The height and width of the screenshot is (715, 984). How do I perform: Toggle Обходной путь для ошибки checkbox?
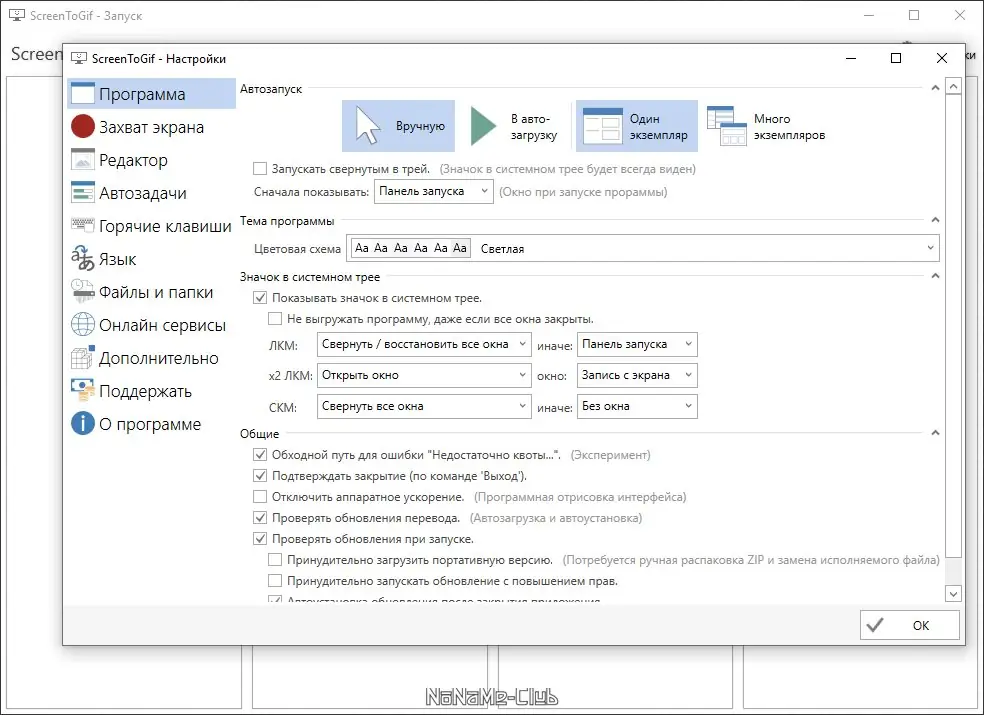pyautogui.click(x=260, y=454)
